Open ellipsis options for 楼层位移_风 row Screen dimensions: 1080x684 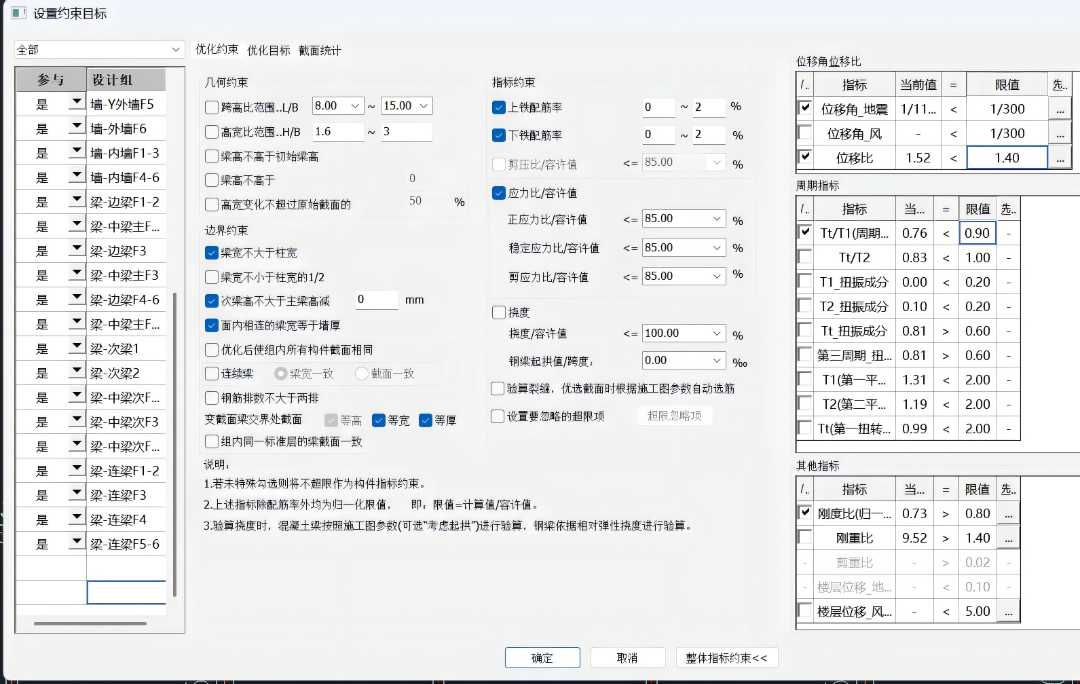click(x=1008, y=611)
